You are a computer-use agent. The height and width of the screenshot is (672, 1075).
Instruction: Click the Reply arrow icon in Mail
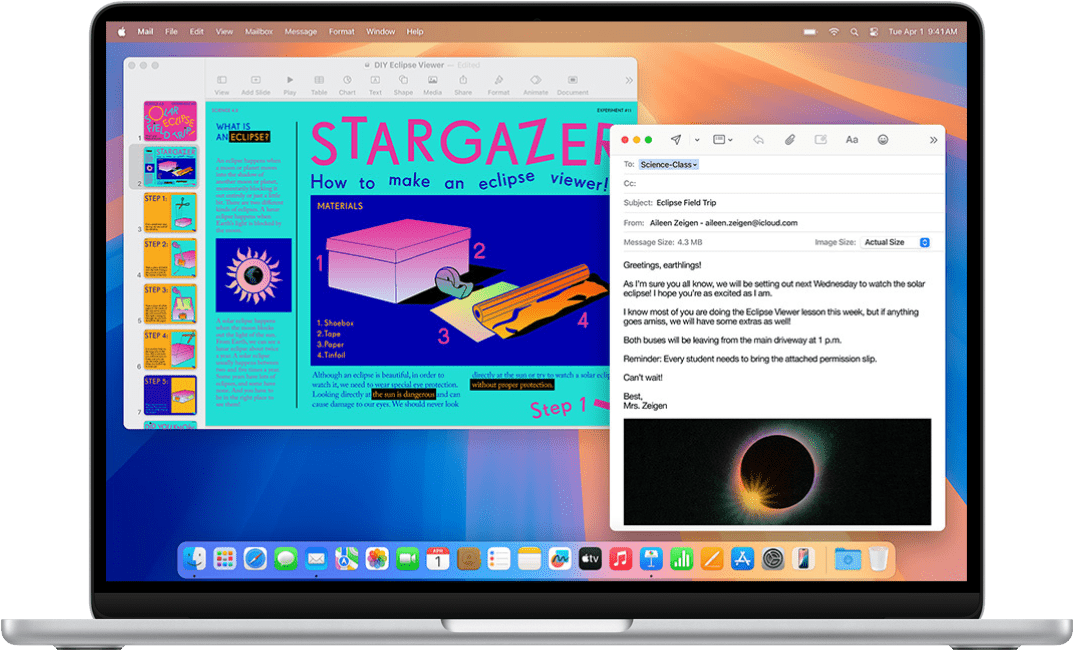point(758,140)
